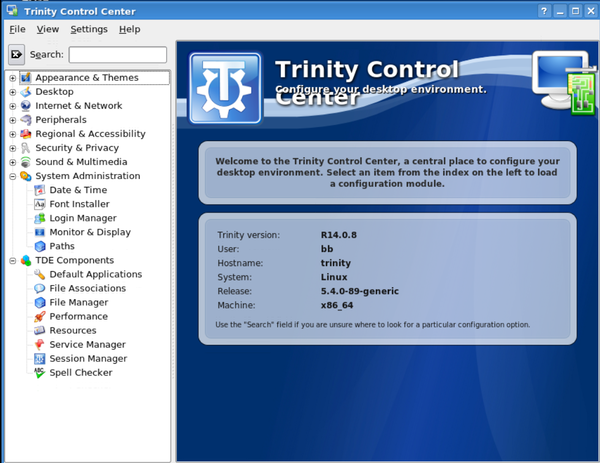The image size is (600, 463).
Task: Open File Associations module label
Action: [88, 289]
